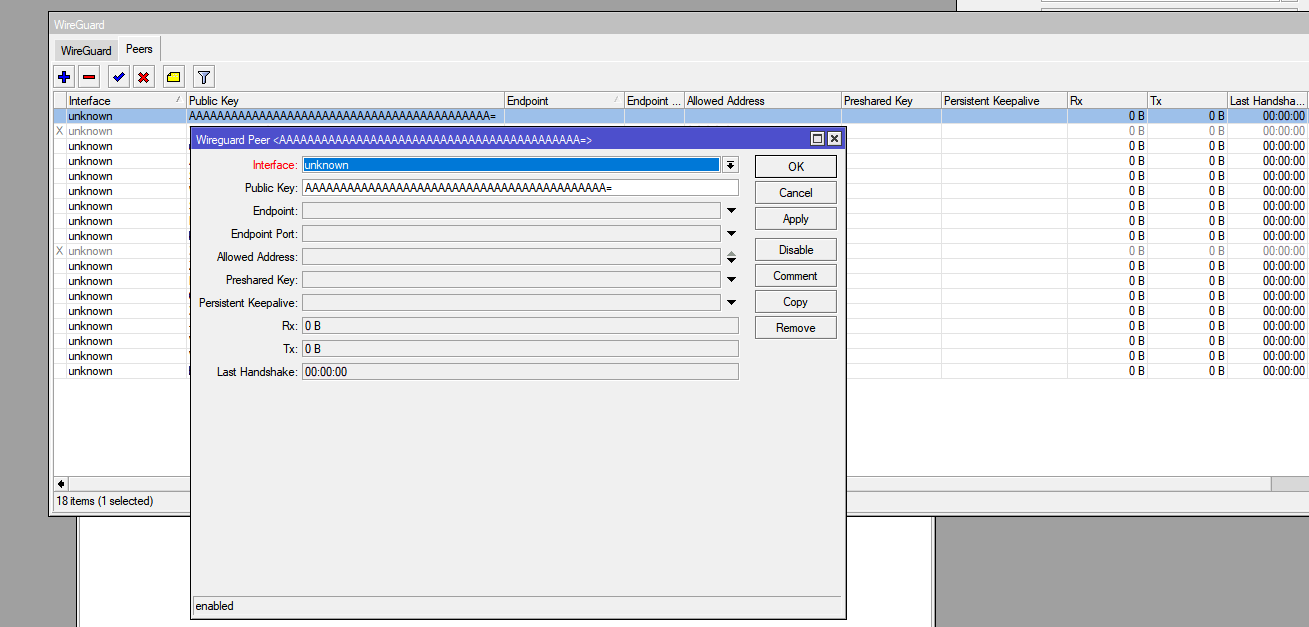This screenshot has height=627, width=1309.
Task: Open the Interface dropdown in the peer dialog
Action: [x=731, y=165]
